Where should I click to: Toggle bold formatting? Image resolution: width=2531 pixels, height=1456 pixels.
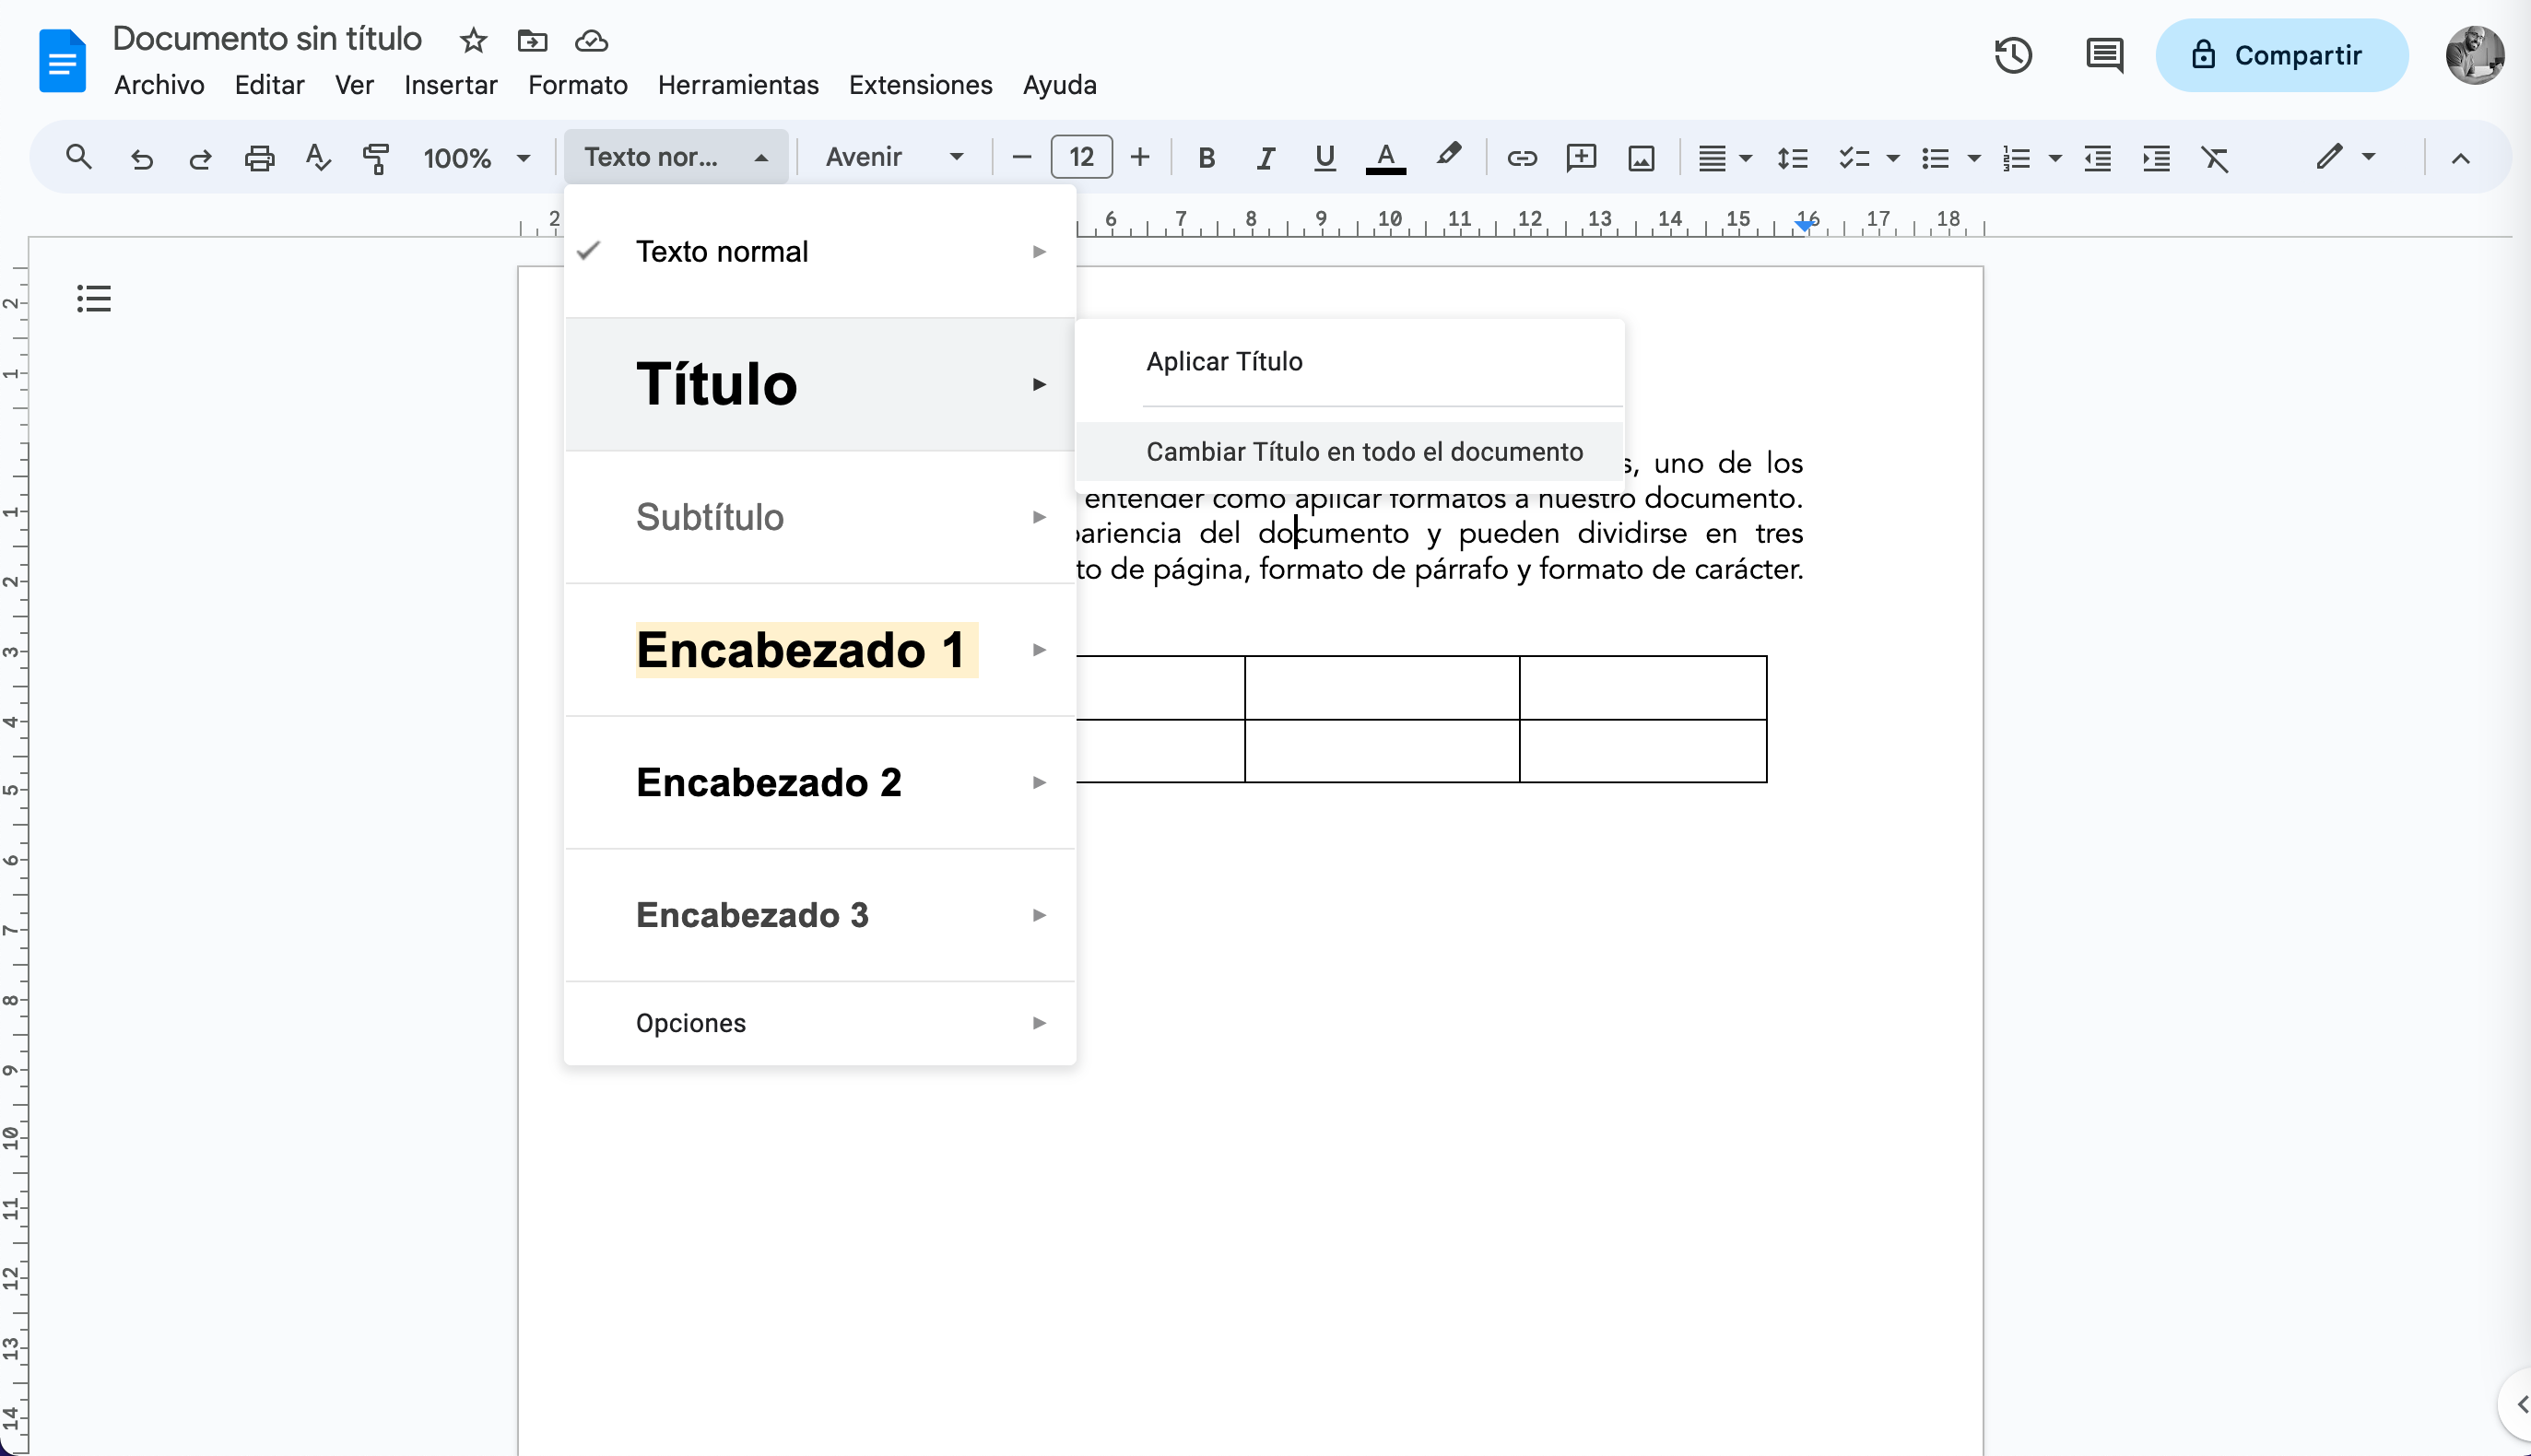[x=1206, y=157]
